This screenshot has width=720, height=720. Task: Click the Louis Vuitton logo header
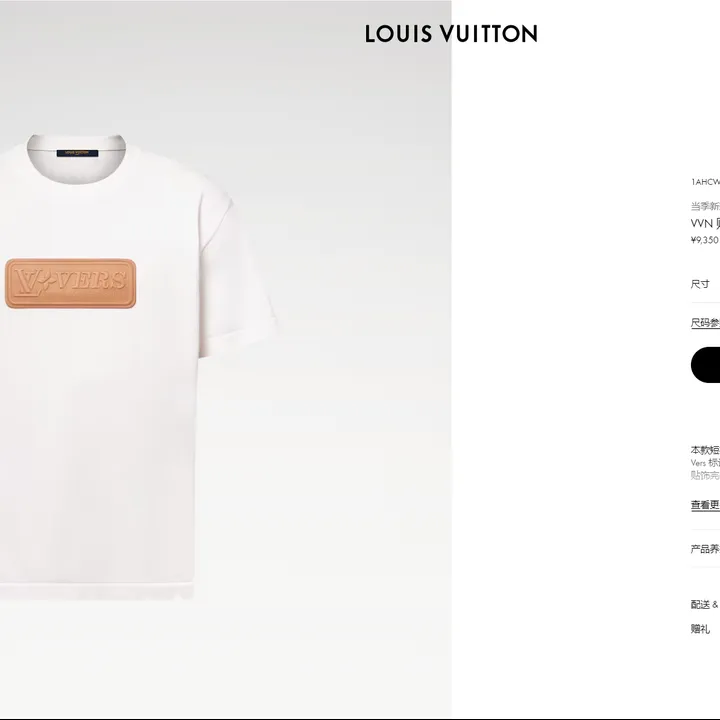pos(451,34)
